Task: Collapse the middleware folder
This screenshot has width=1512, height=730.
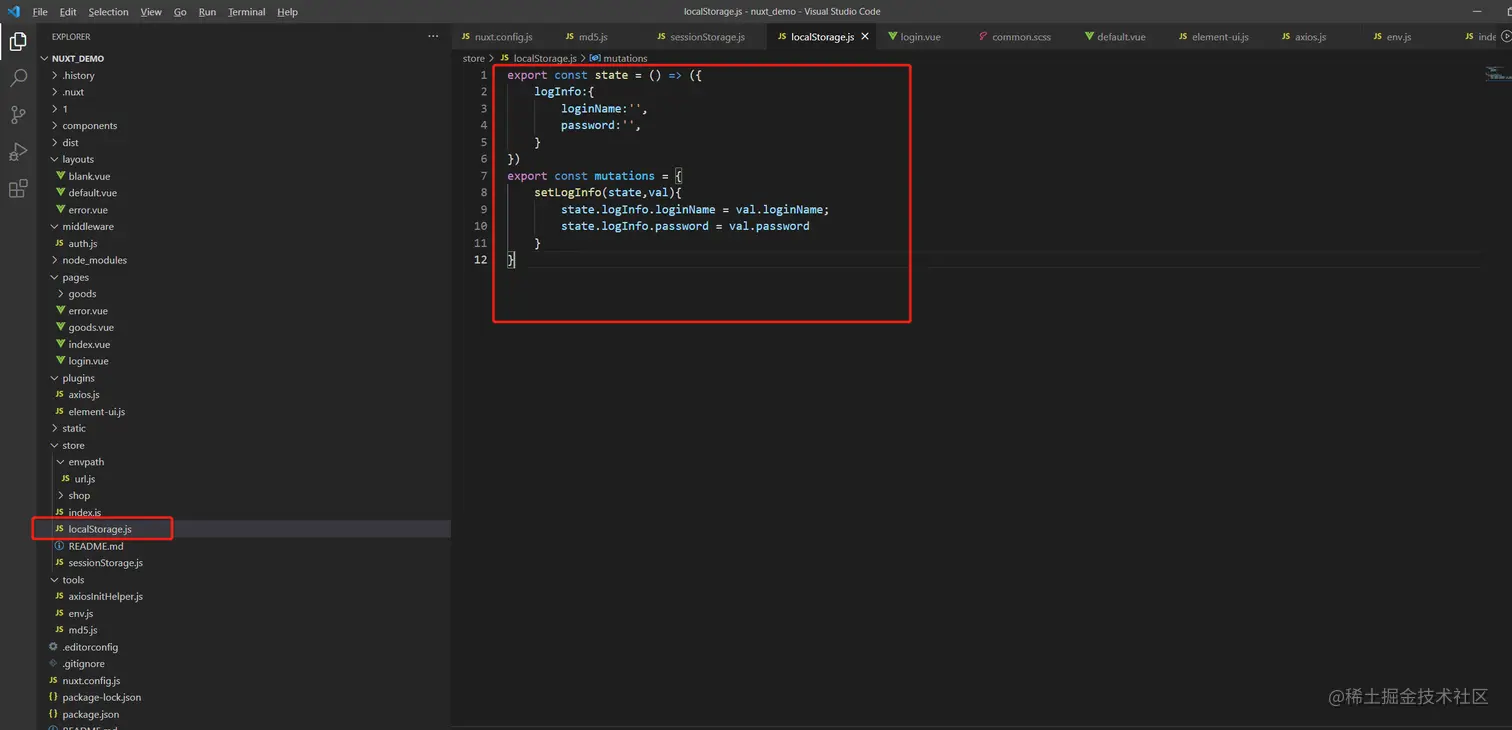Action: click(88, 227)
